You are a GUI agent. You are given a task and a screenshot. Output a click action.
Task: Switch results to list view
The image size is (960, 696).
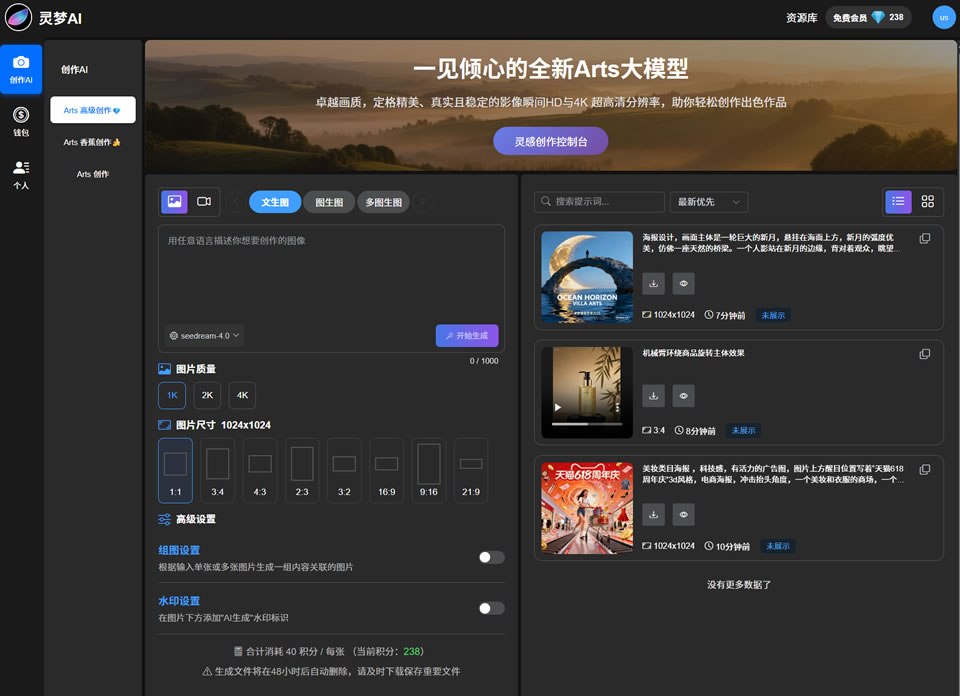point(898,201)
